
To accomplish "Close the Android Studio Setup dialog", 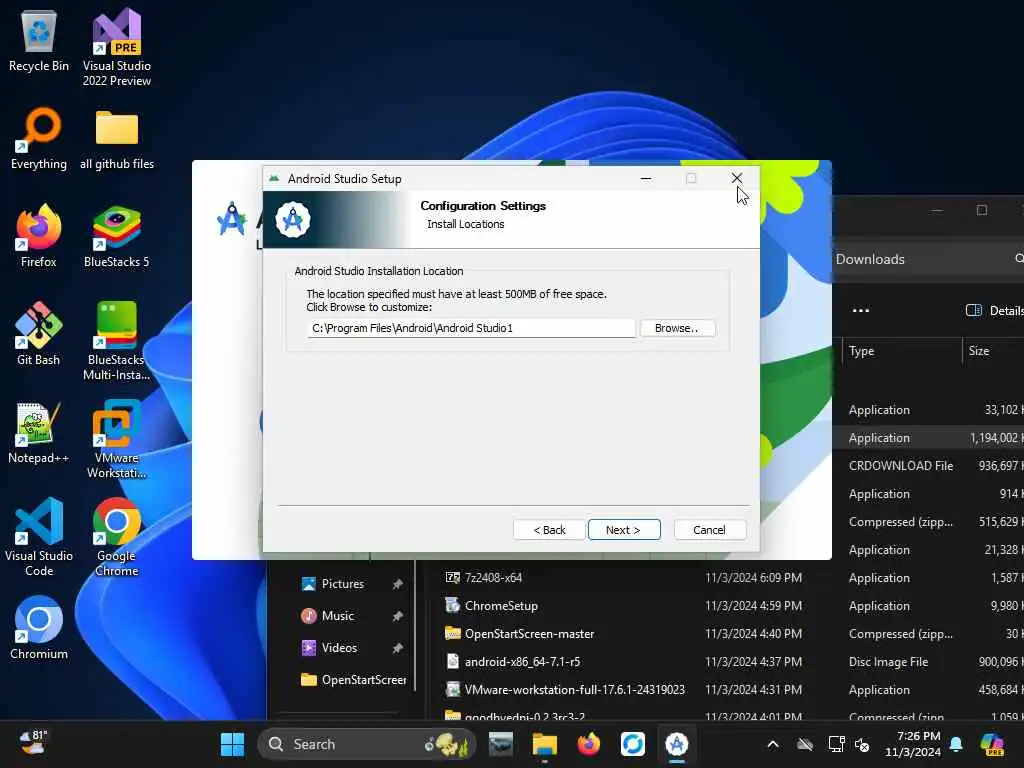I will pos(737,178).
